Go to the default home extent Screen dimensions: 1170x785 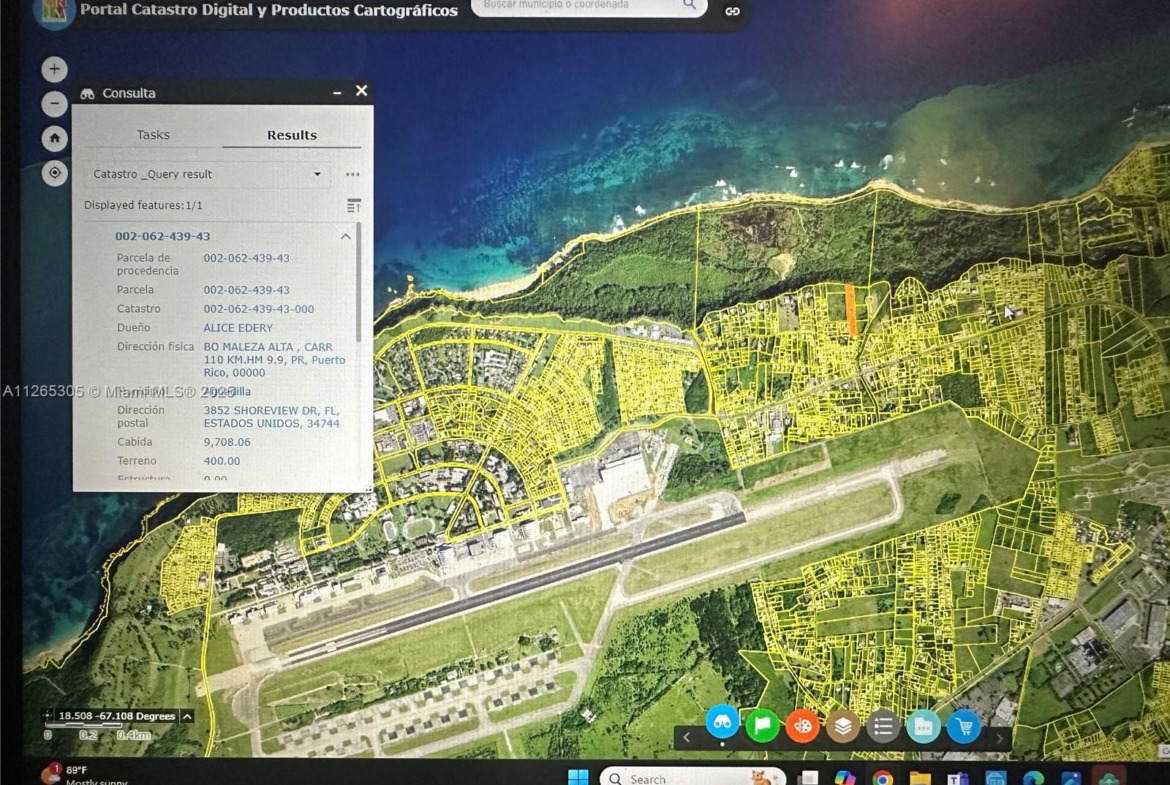[x=54, y=138]
